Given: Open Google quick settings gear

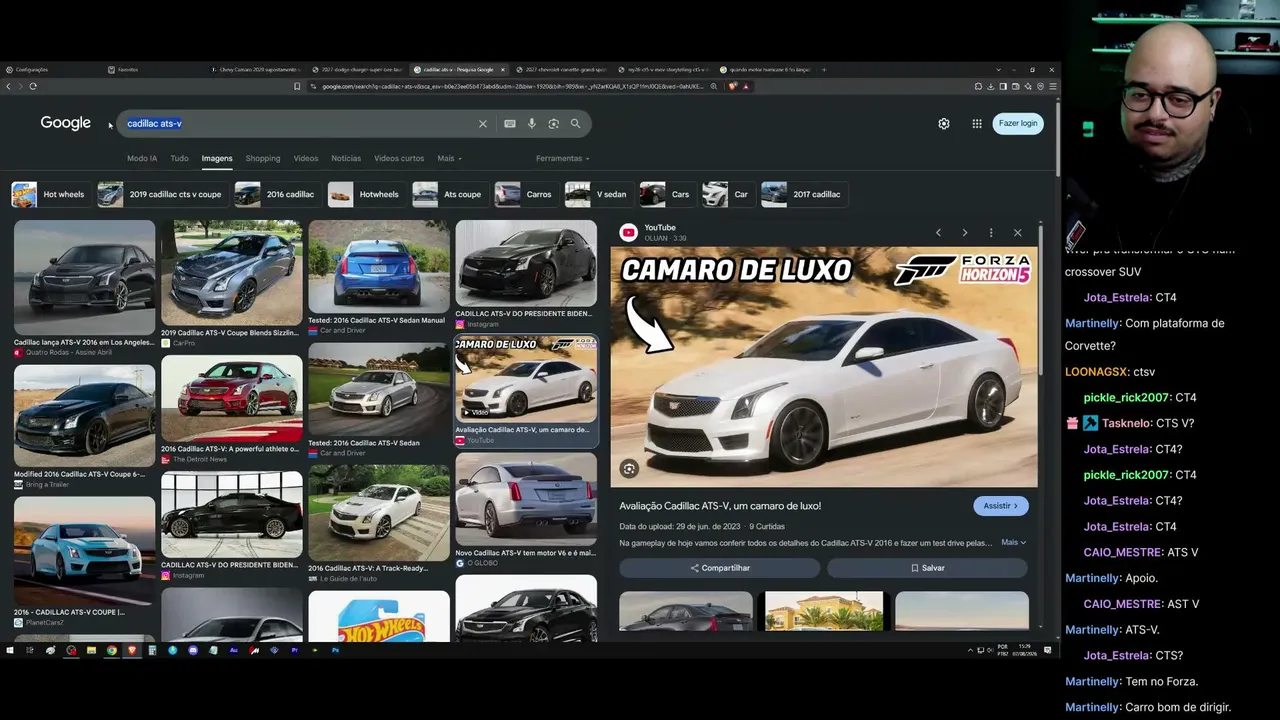Looking at the screenshot, I should click(944, 124).
